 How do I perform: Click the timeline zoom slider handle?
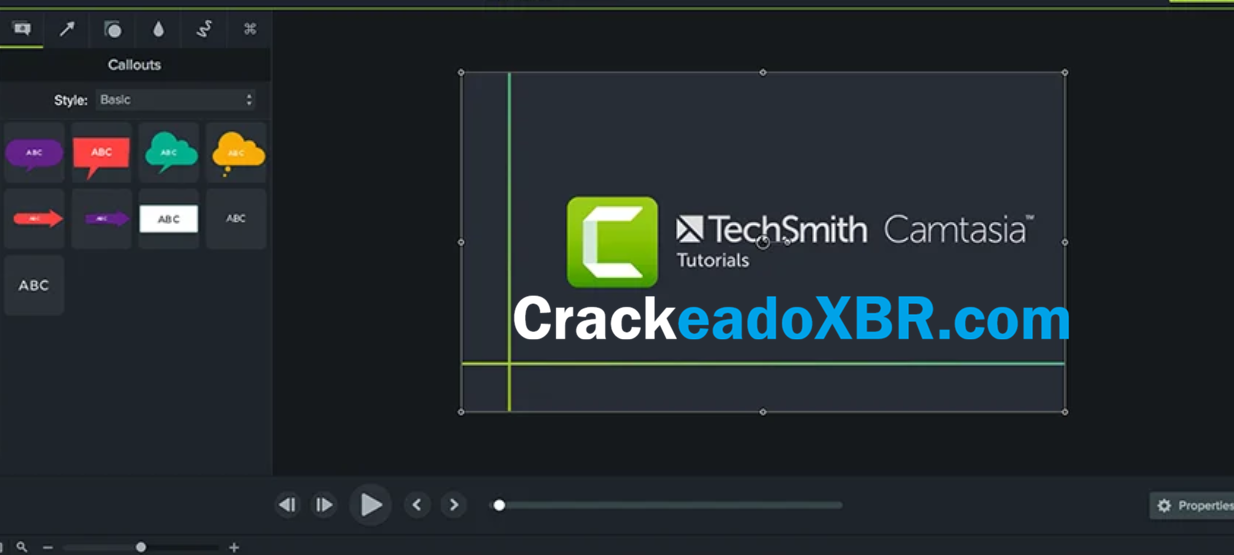[x=141, y=547]
